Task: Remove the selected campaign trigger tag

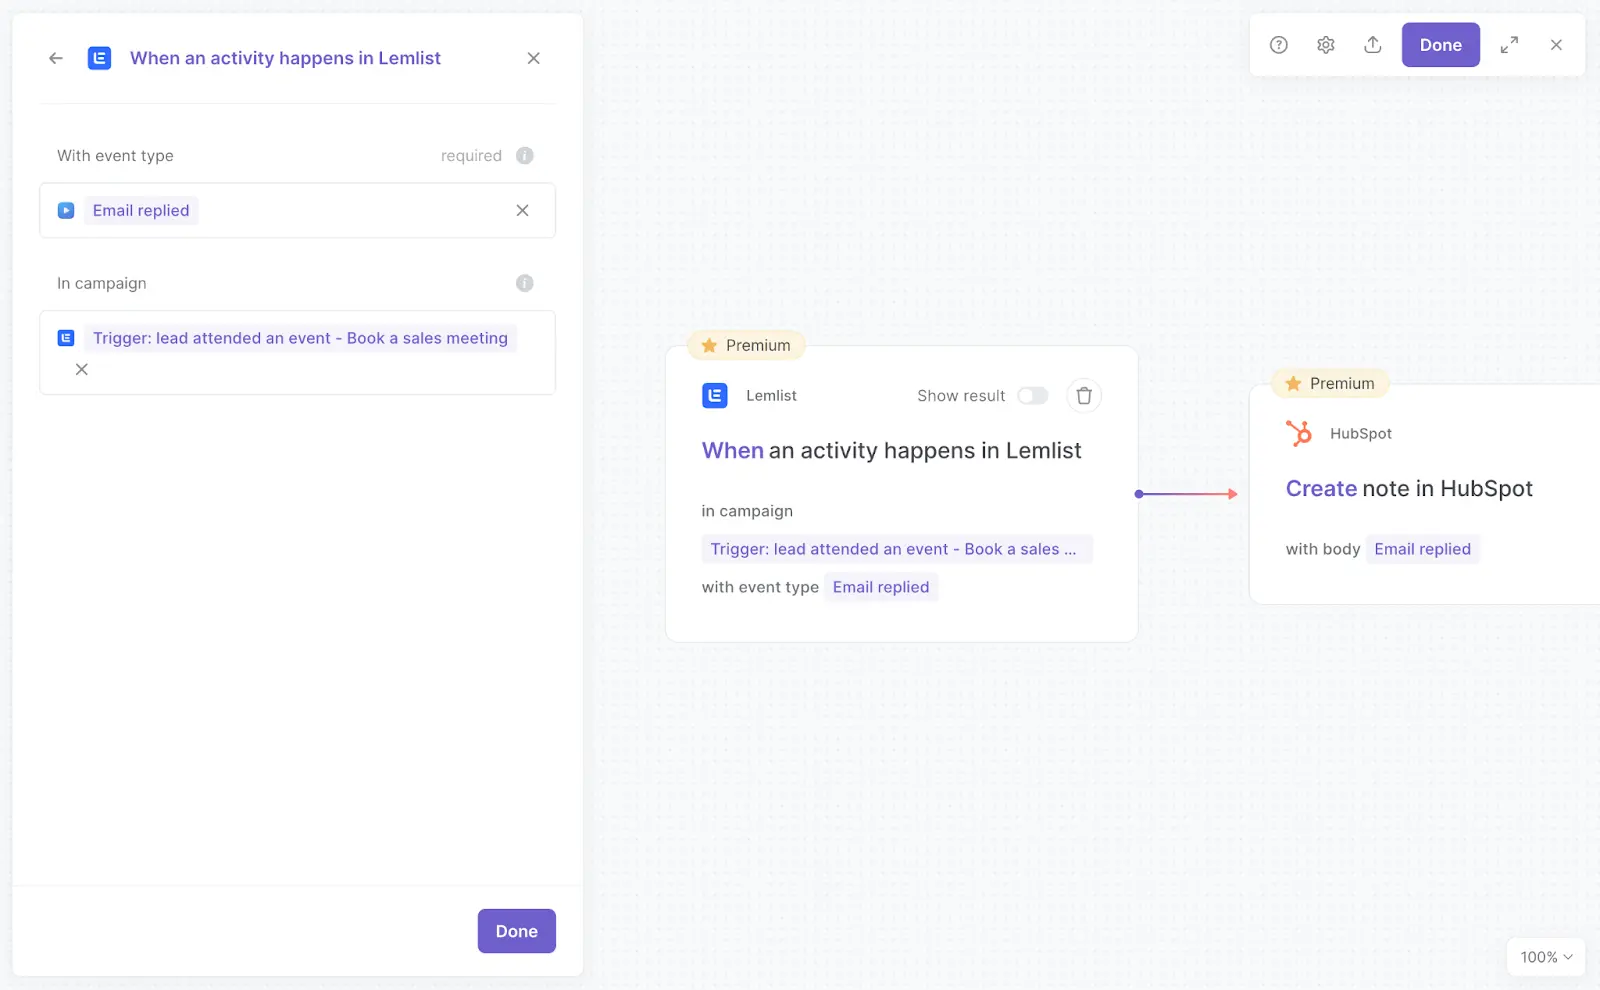Action: pos(82,370)
